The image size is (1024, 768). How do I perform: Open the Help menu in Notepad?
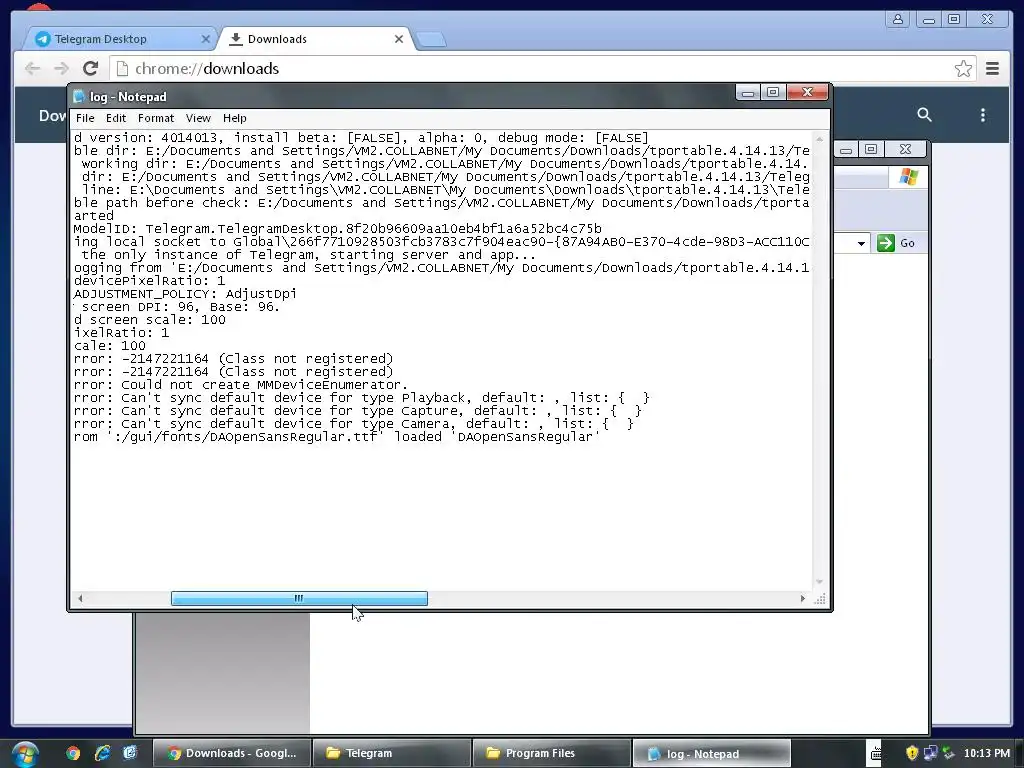[234, 118]
